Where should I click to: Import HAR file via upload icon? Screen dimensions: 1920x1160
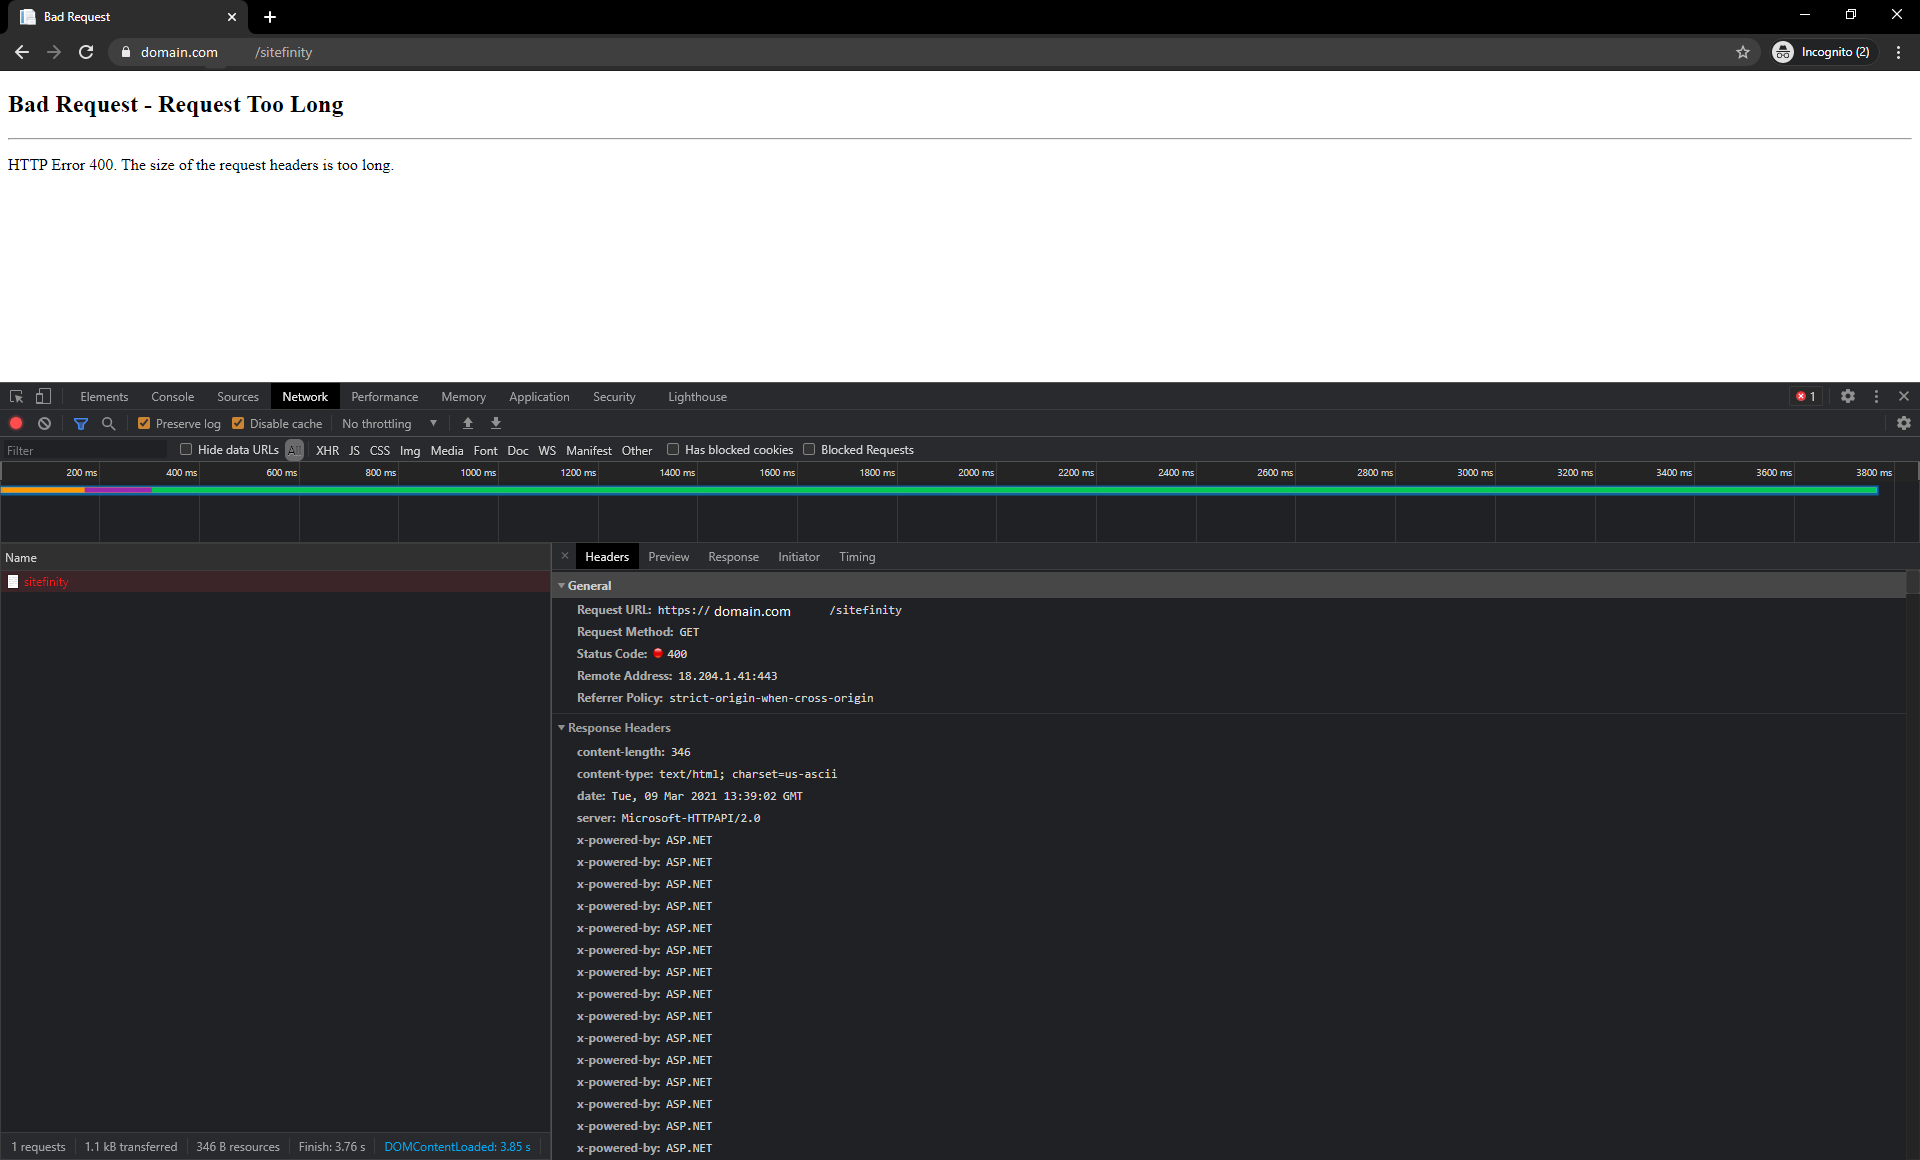pyautogui.click(x=467, y=423)
